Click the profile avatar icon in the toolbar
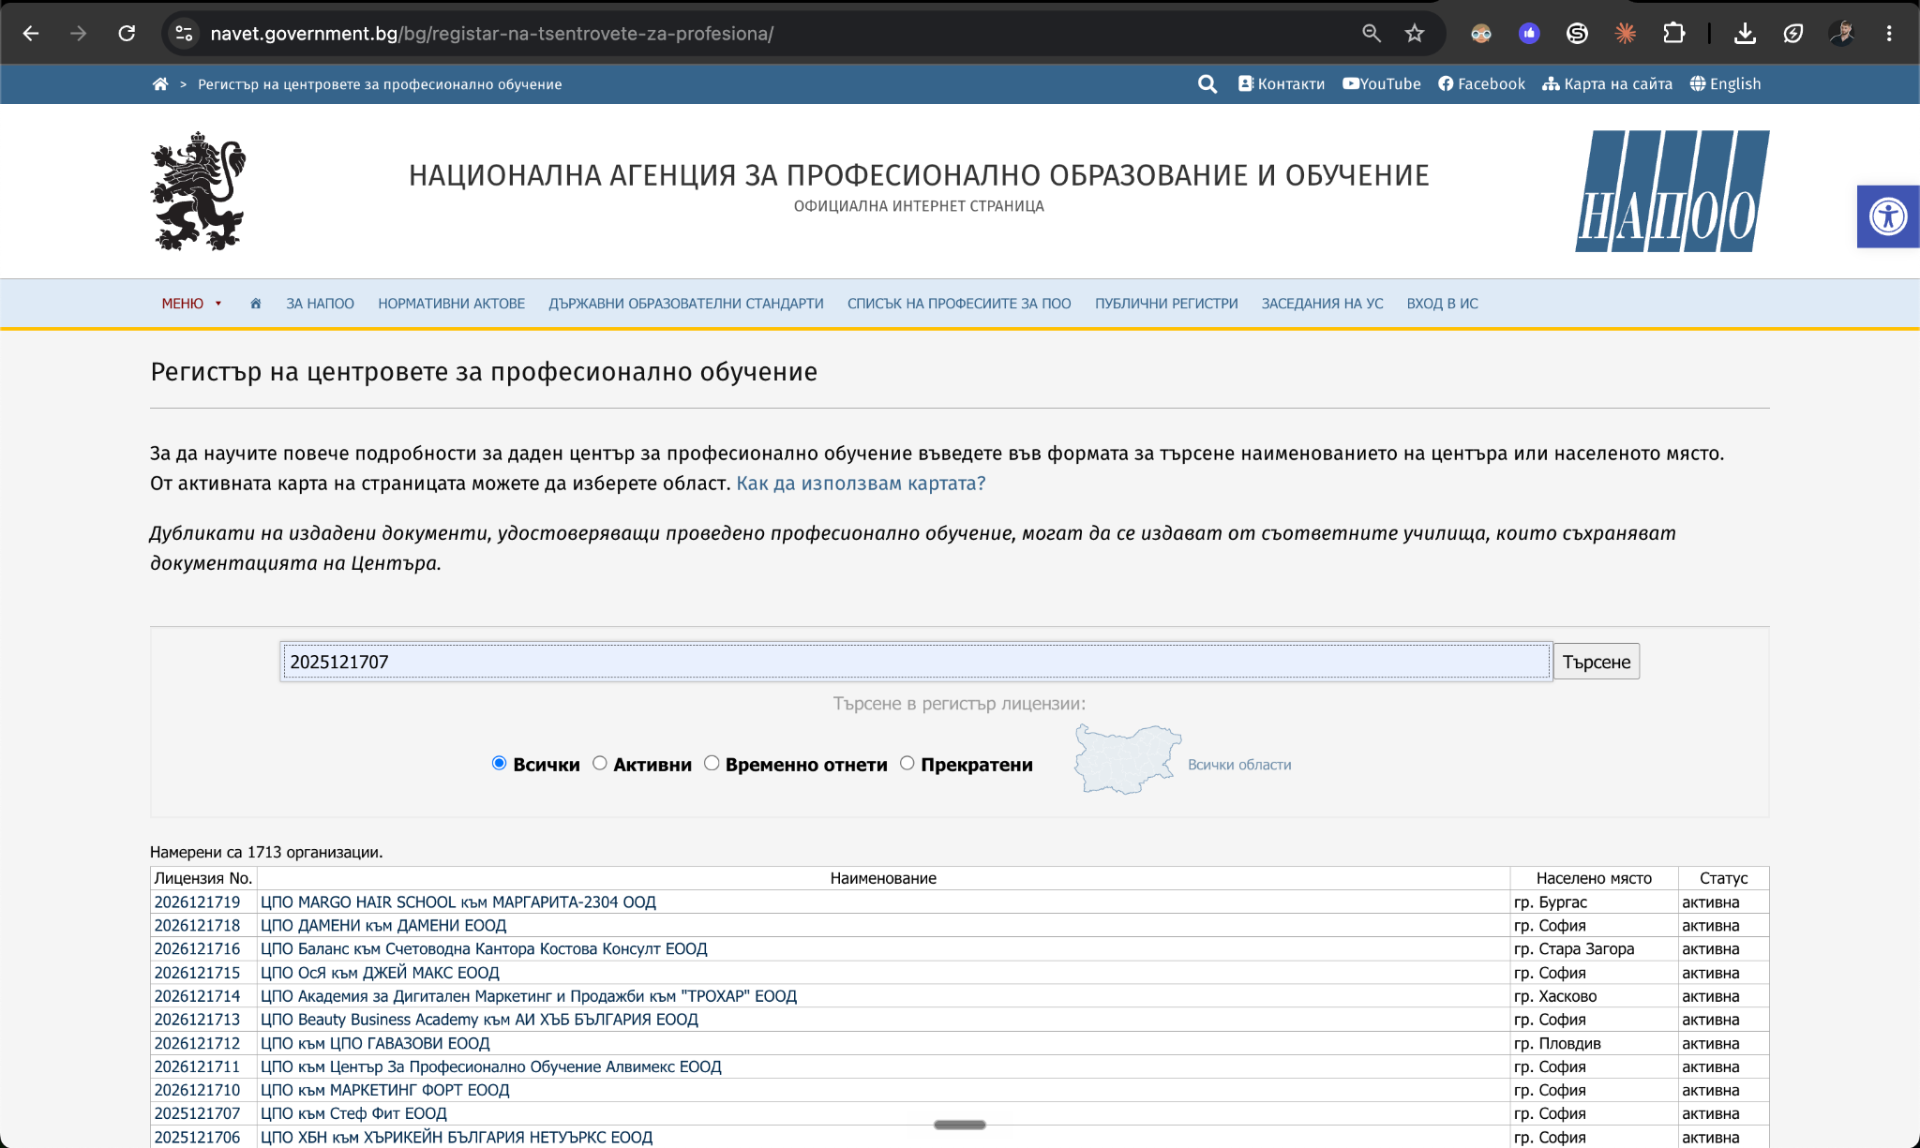 [x=1842, y=33]
